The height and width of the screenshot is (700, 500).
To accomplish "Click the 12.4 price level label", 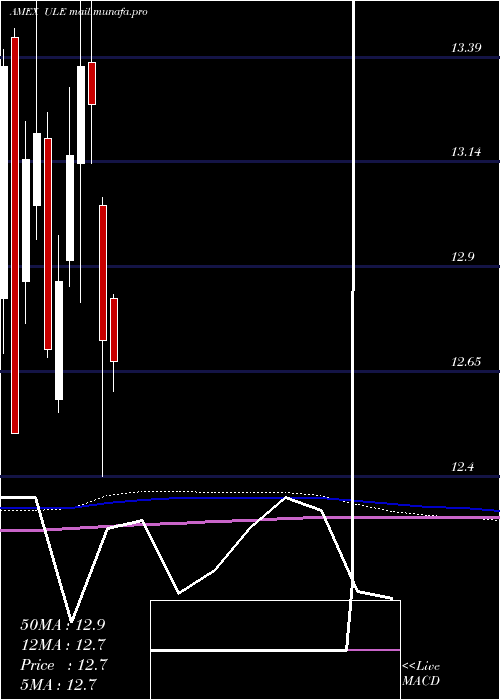I will (x=463, y=467).
